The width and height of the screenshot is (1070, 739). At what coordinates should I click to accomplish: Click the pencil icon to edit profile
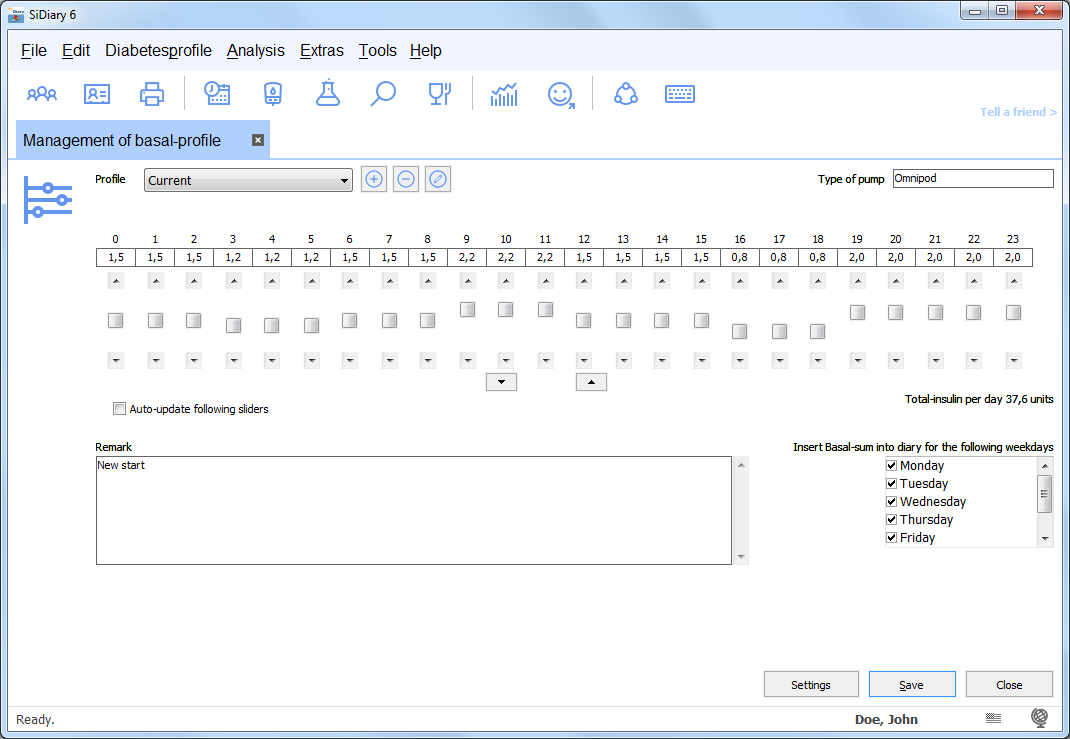point(438,180)
